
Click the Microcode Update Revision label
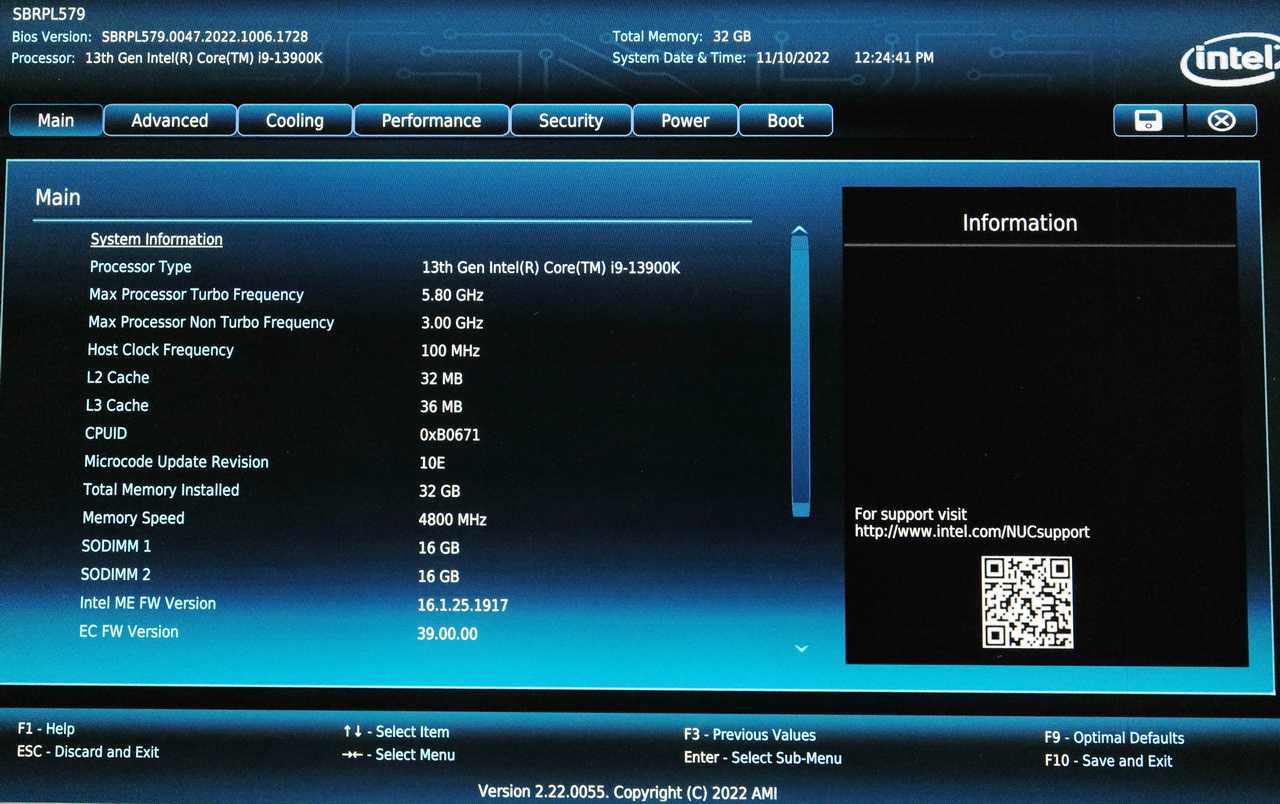(176, 462)
